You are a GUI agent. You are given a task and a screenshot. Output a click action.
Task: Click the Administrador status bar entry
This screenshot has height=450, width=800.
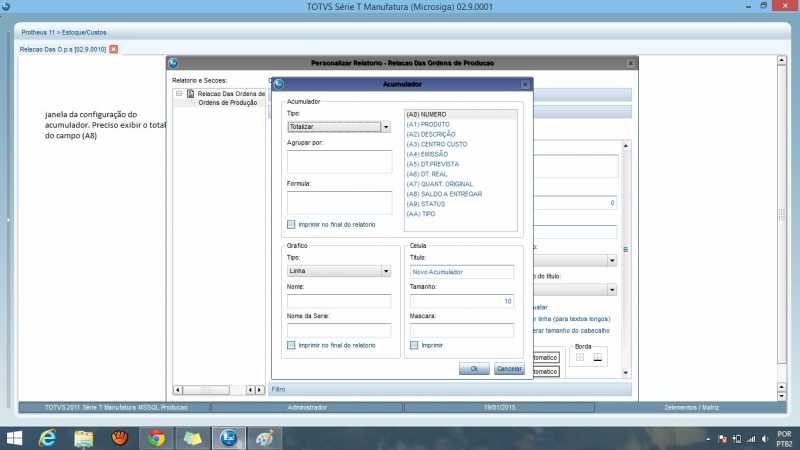coord(307,407)
